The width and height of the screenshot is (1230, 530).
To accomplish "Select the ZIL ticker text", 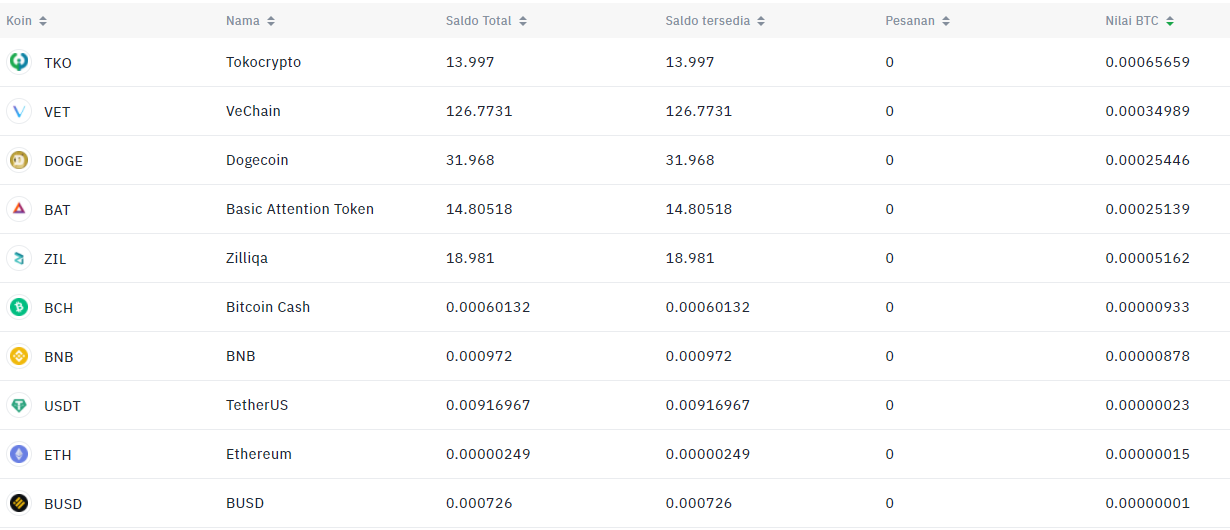I will coord(55,259).
